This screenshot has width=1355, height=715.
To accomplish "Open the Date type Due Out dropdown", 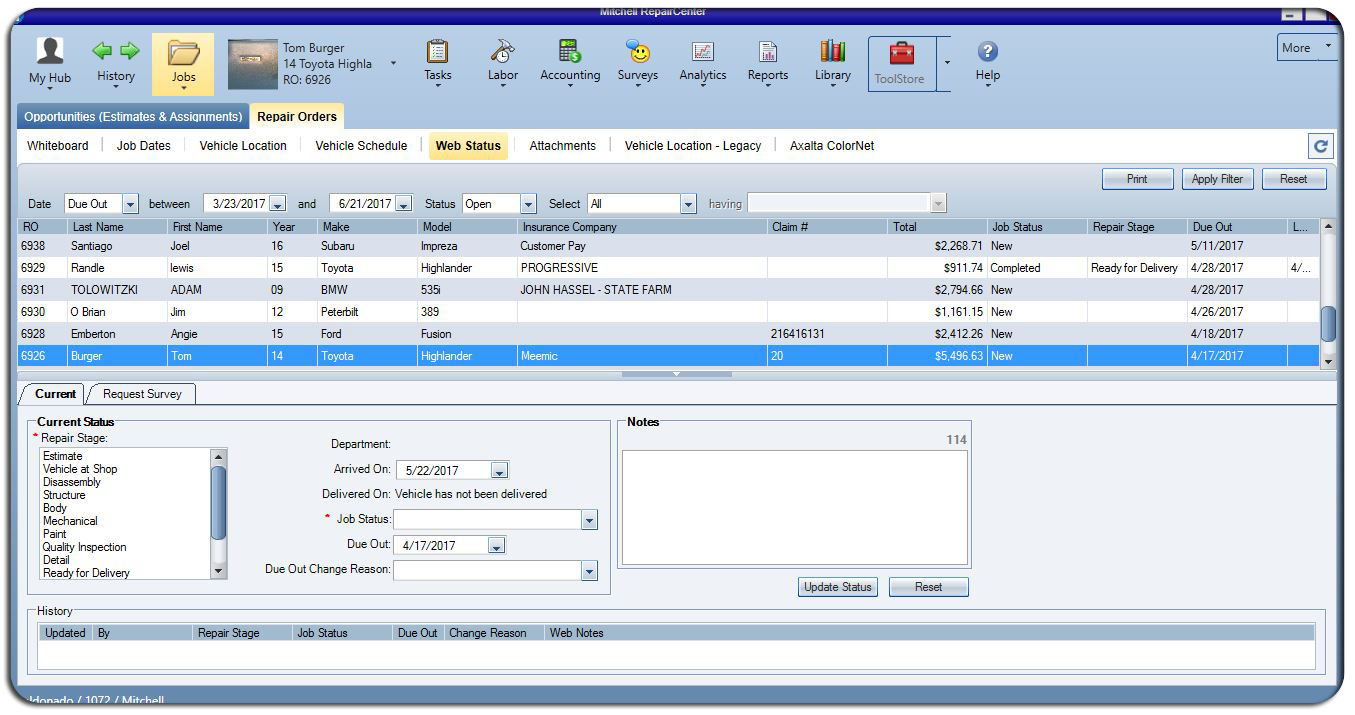I will (x=130, y=204).
